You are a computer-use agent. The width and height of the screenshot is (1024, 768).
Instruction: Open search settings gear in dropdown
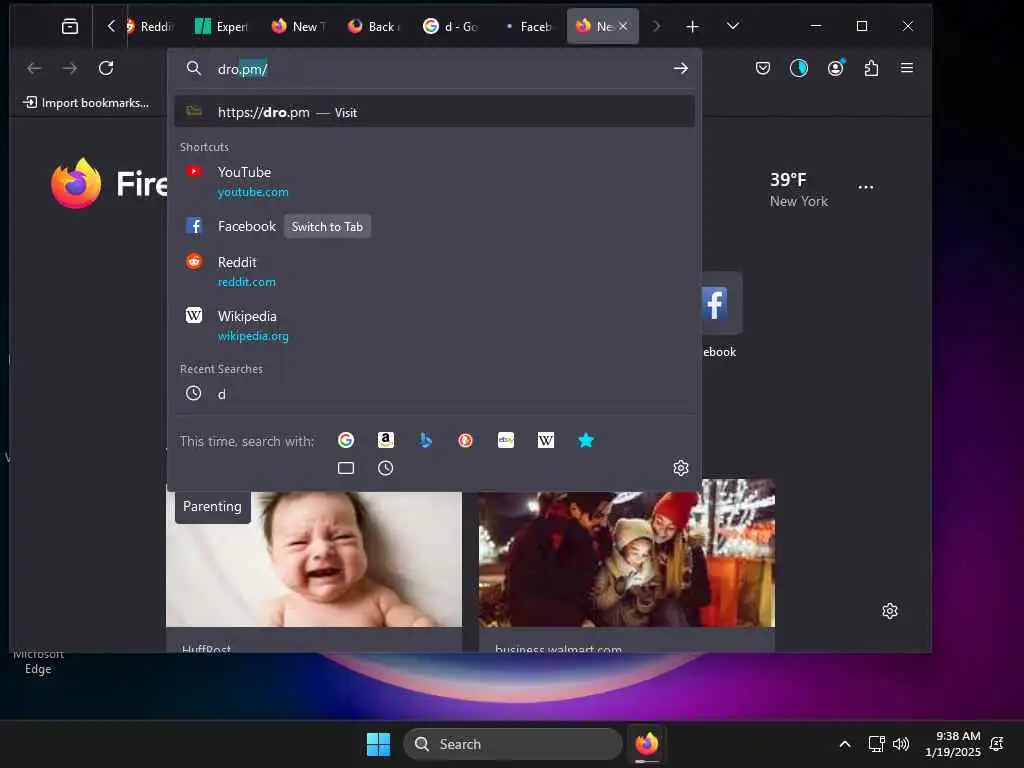click(681, 468)
